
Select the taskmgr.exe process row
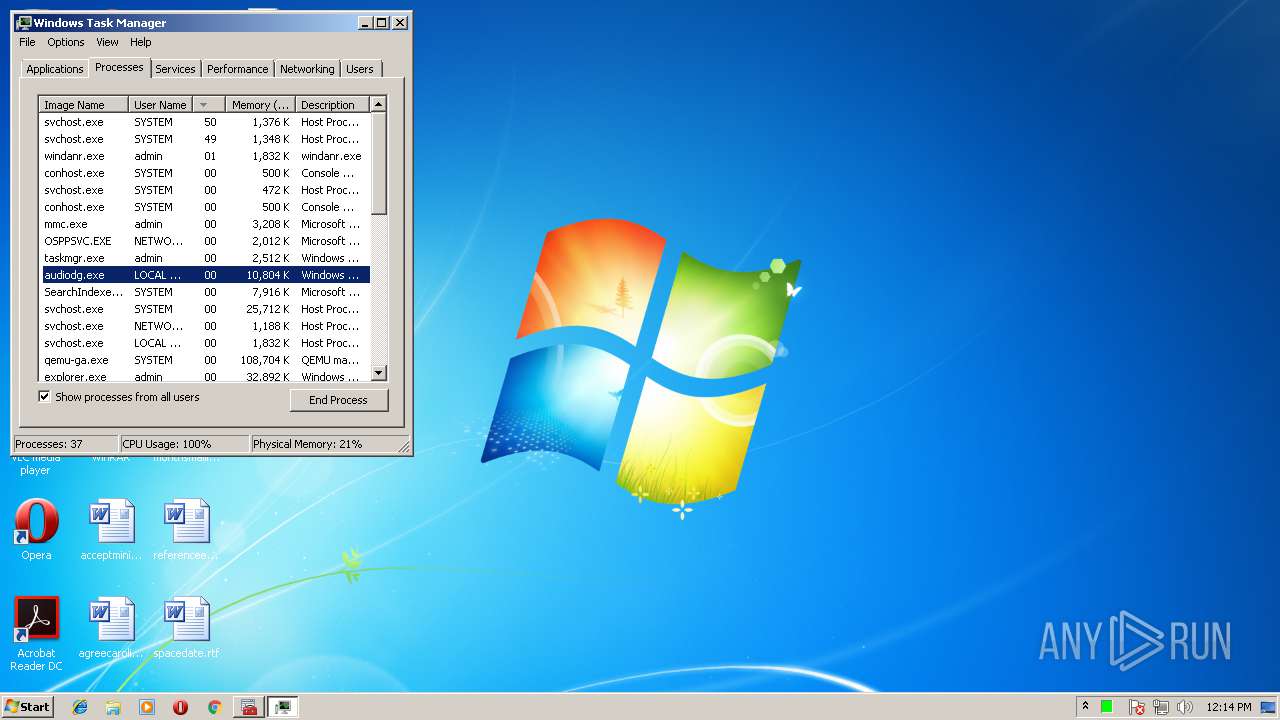205,258
